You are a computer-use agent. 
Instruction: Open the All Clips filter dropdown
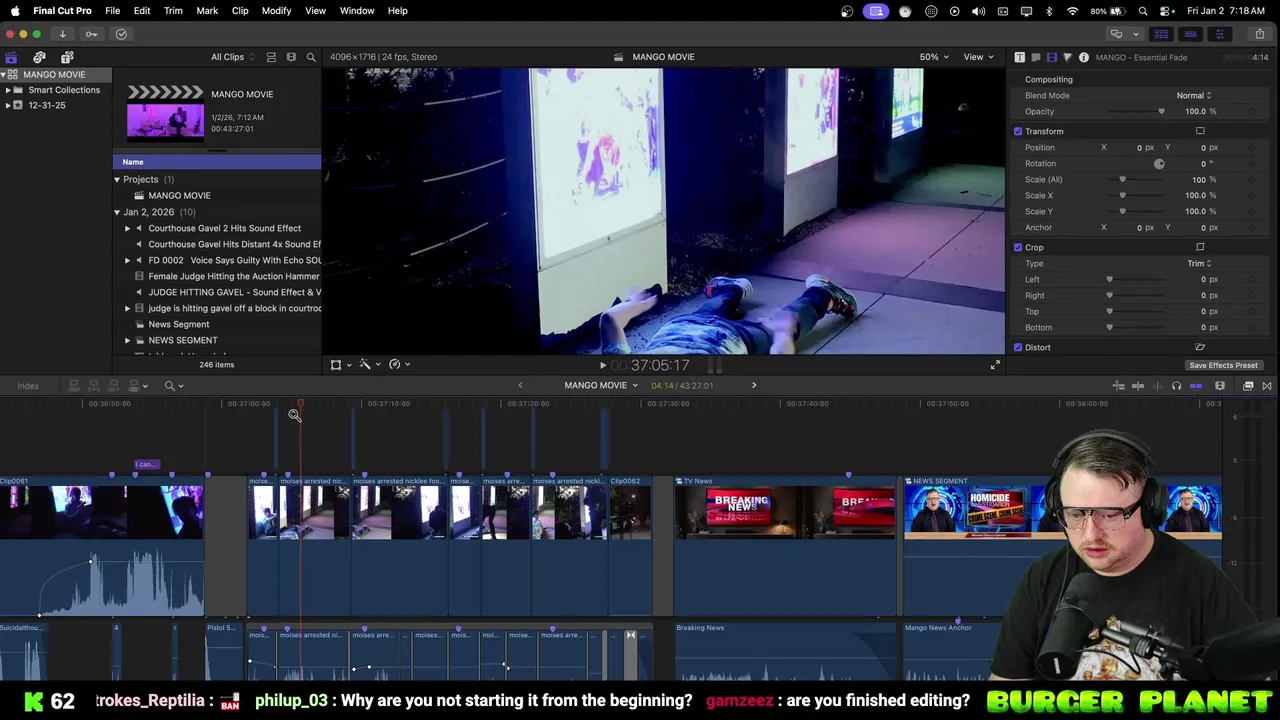(233, 57)
